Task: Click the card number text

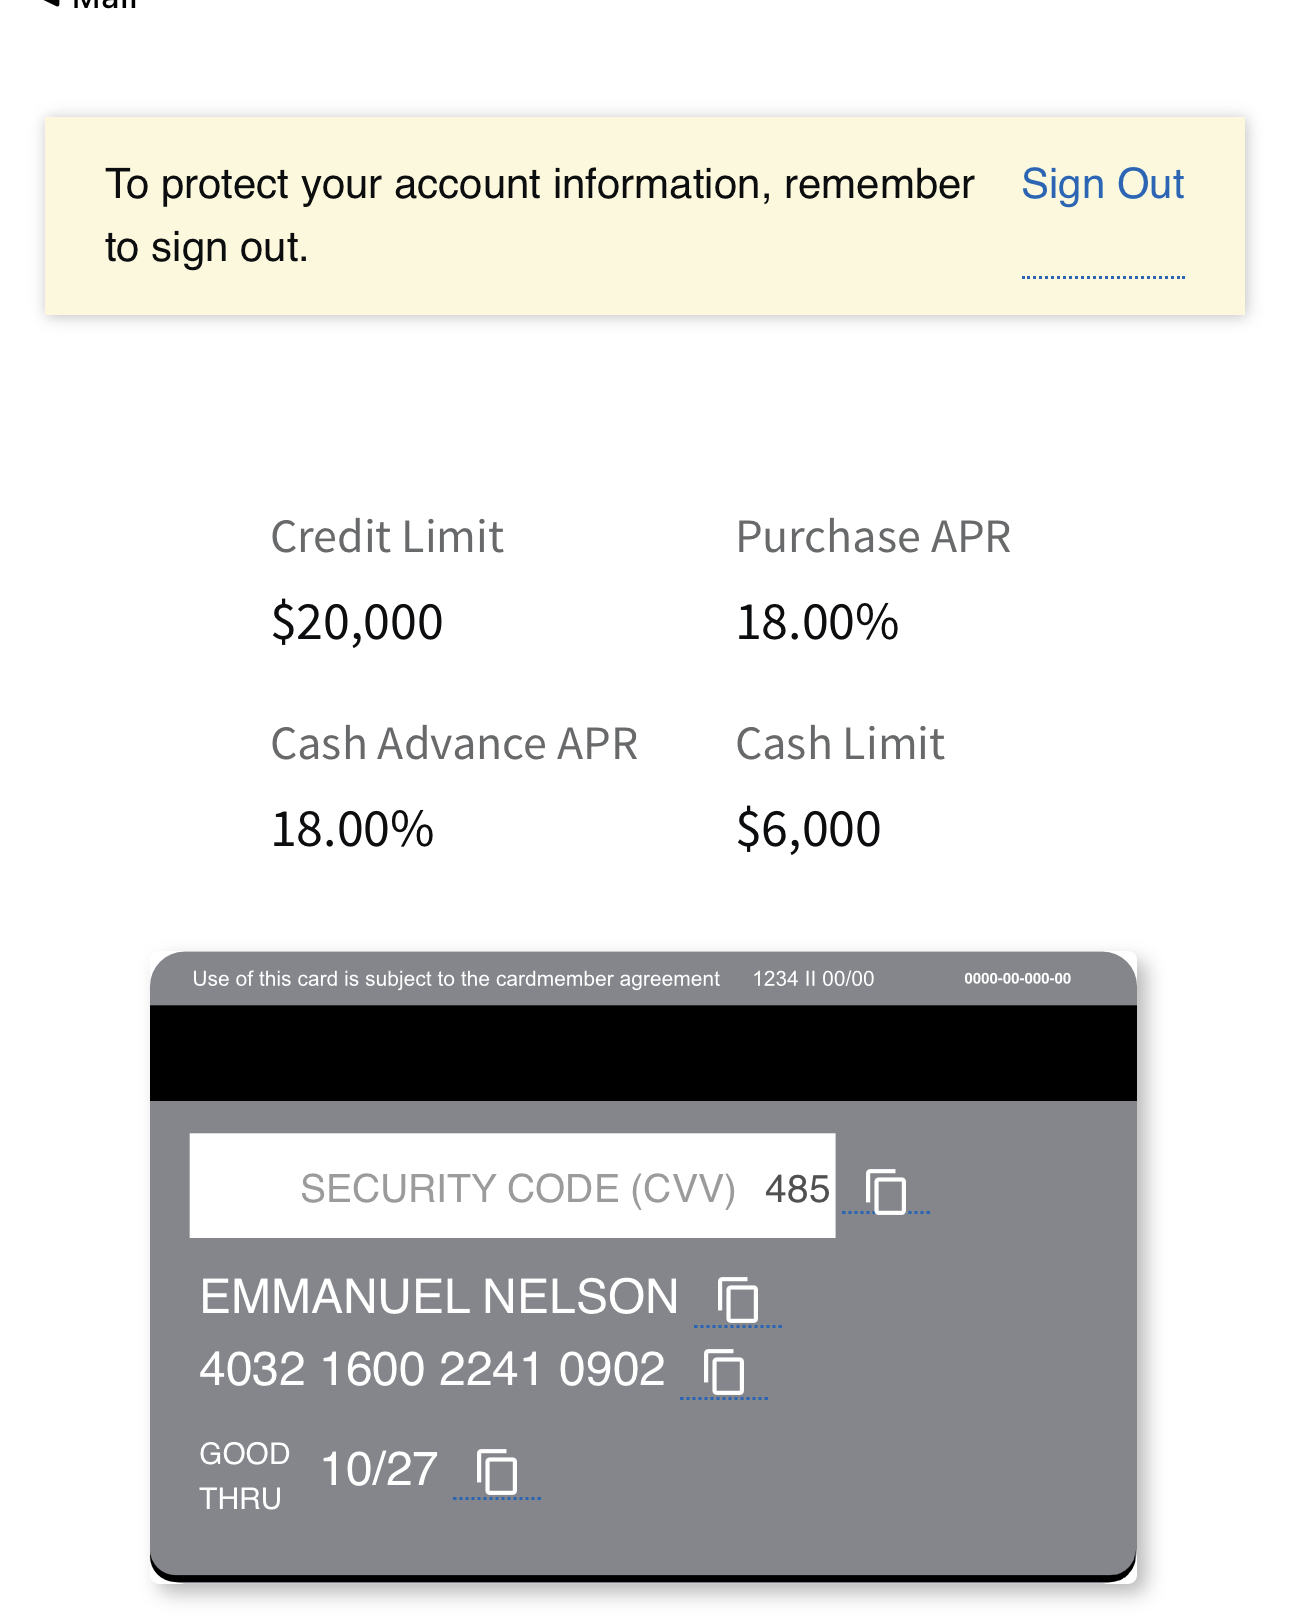Action: tap(432, 1369)
